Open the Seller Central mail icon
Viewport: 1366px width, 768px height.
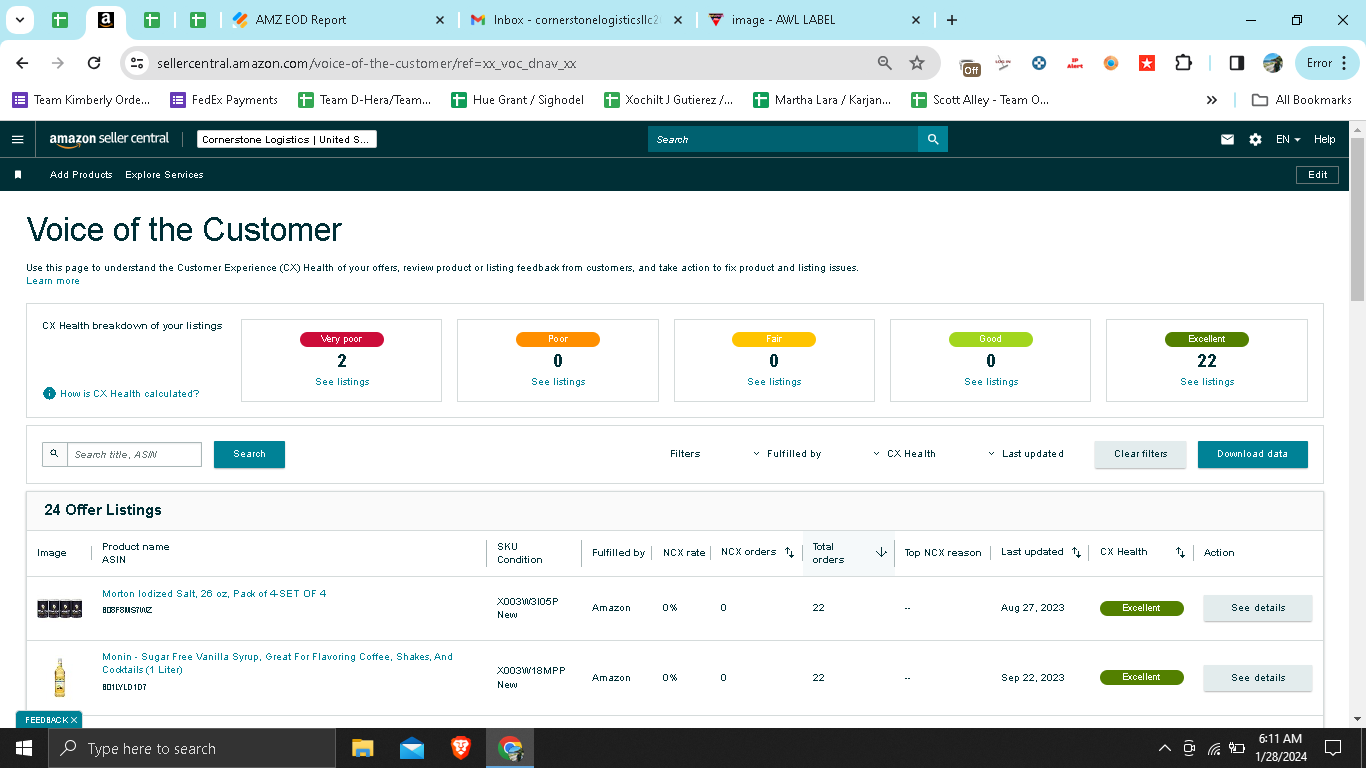[1227, 140]
